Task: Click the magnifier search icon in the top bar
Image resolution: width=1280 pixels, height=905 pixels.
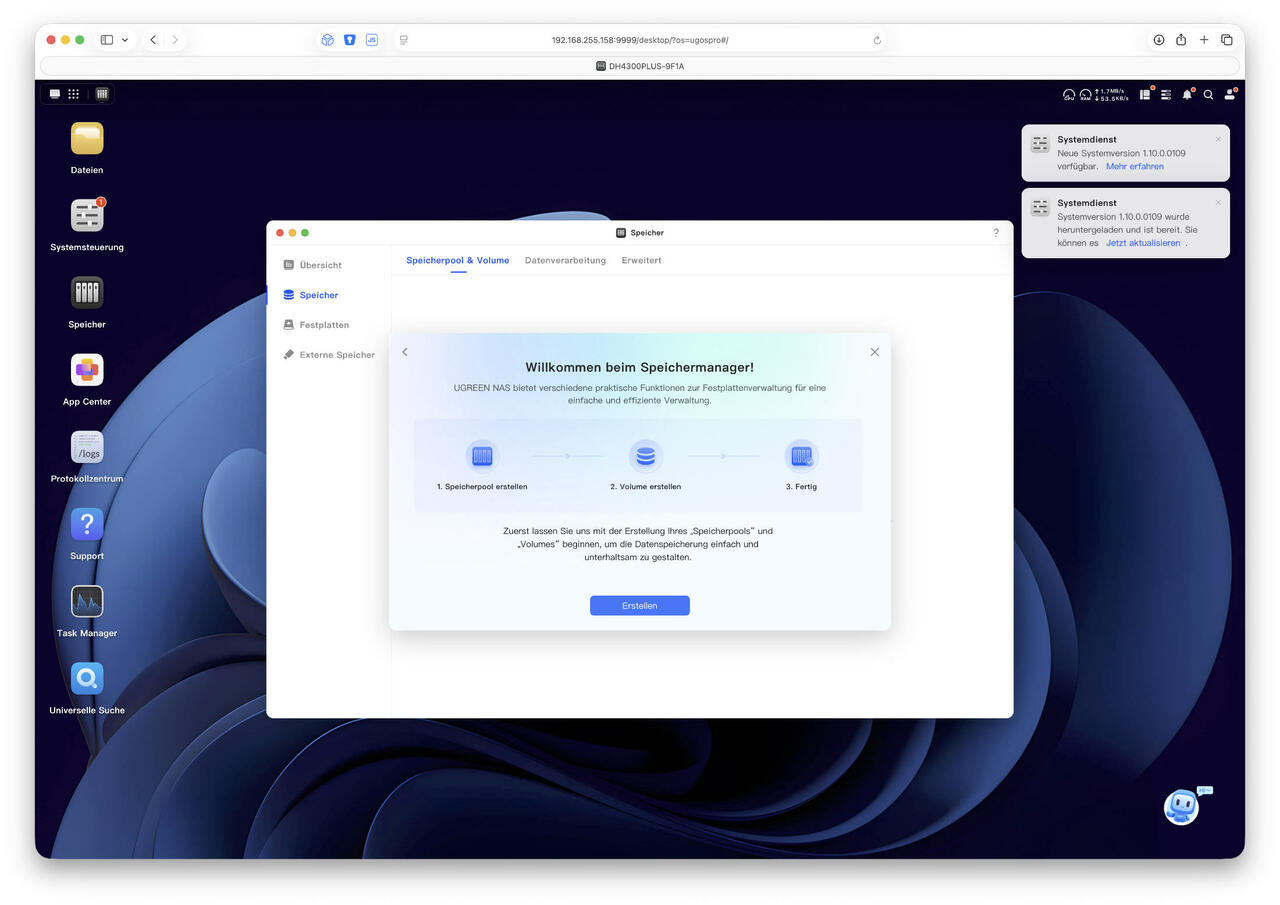Action: click(1208, 95)
